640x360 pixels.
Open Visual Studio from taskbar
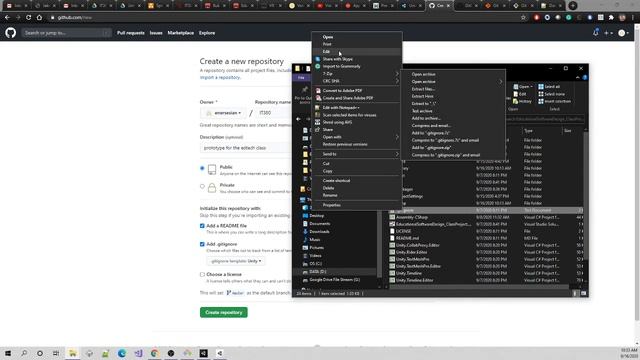pyautogui.click(x=138, y=353)
